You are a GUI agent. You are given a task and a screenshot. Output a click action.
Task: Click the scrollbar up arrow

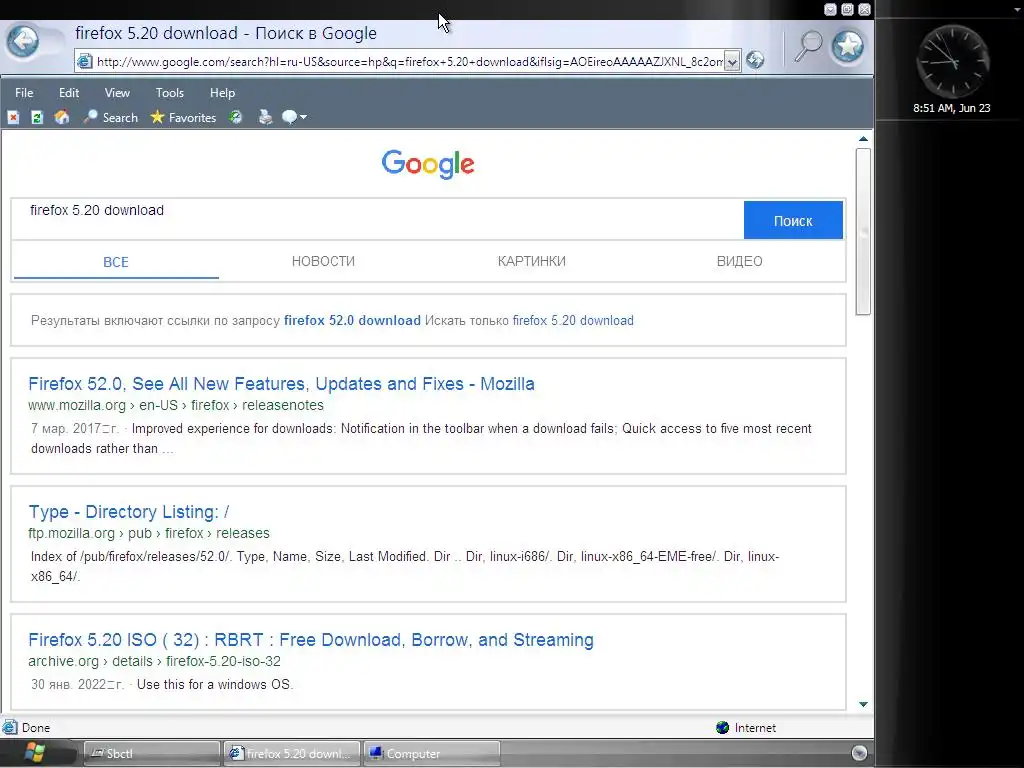(863, 138)
